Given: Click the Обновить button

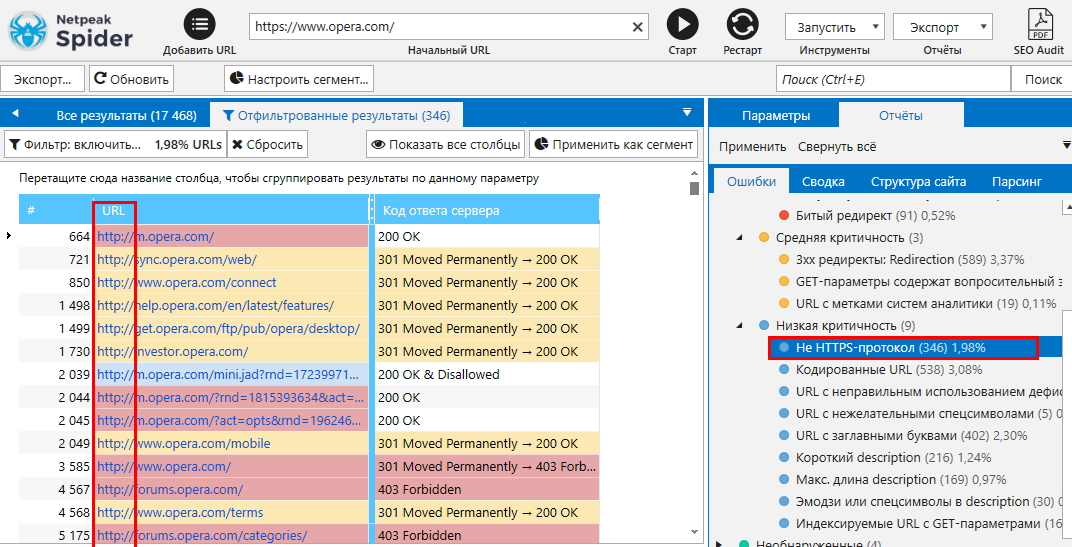Looking at the screenshot, I should click(x=131, y=79).
